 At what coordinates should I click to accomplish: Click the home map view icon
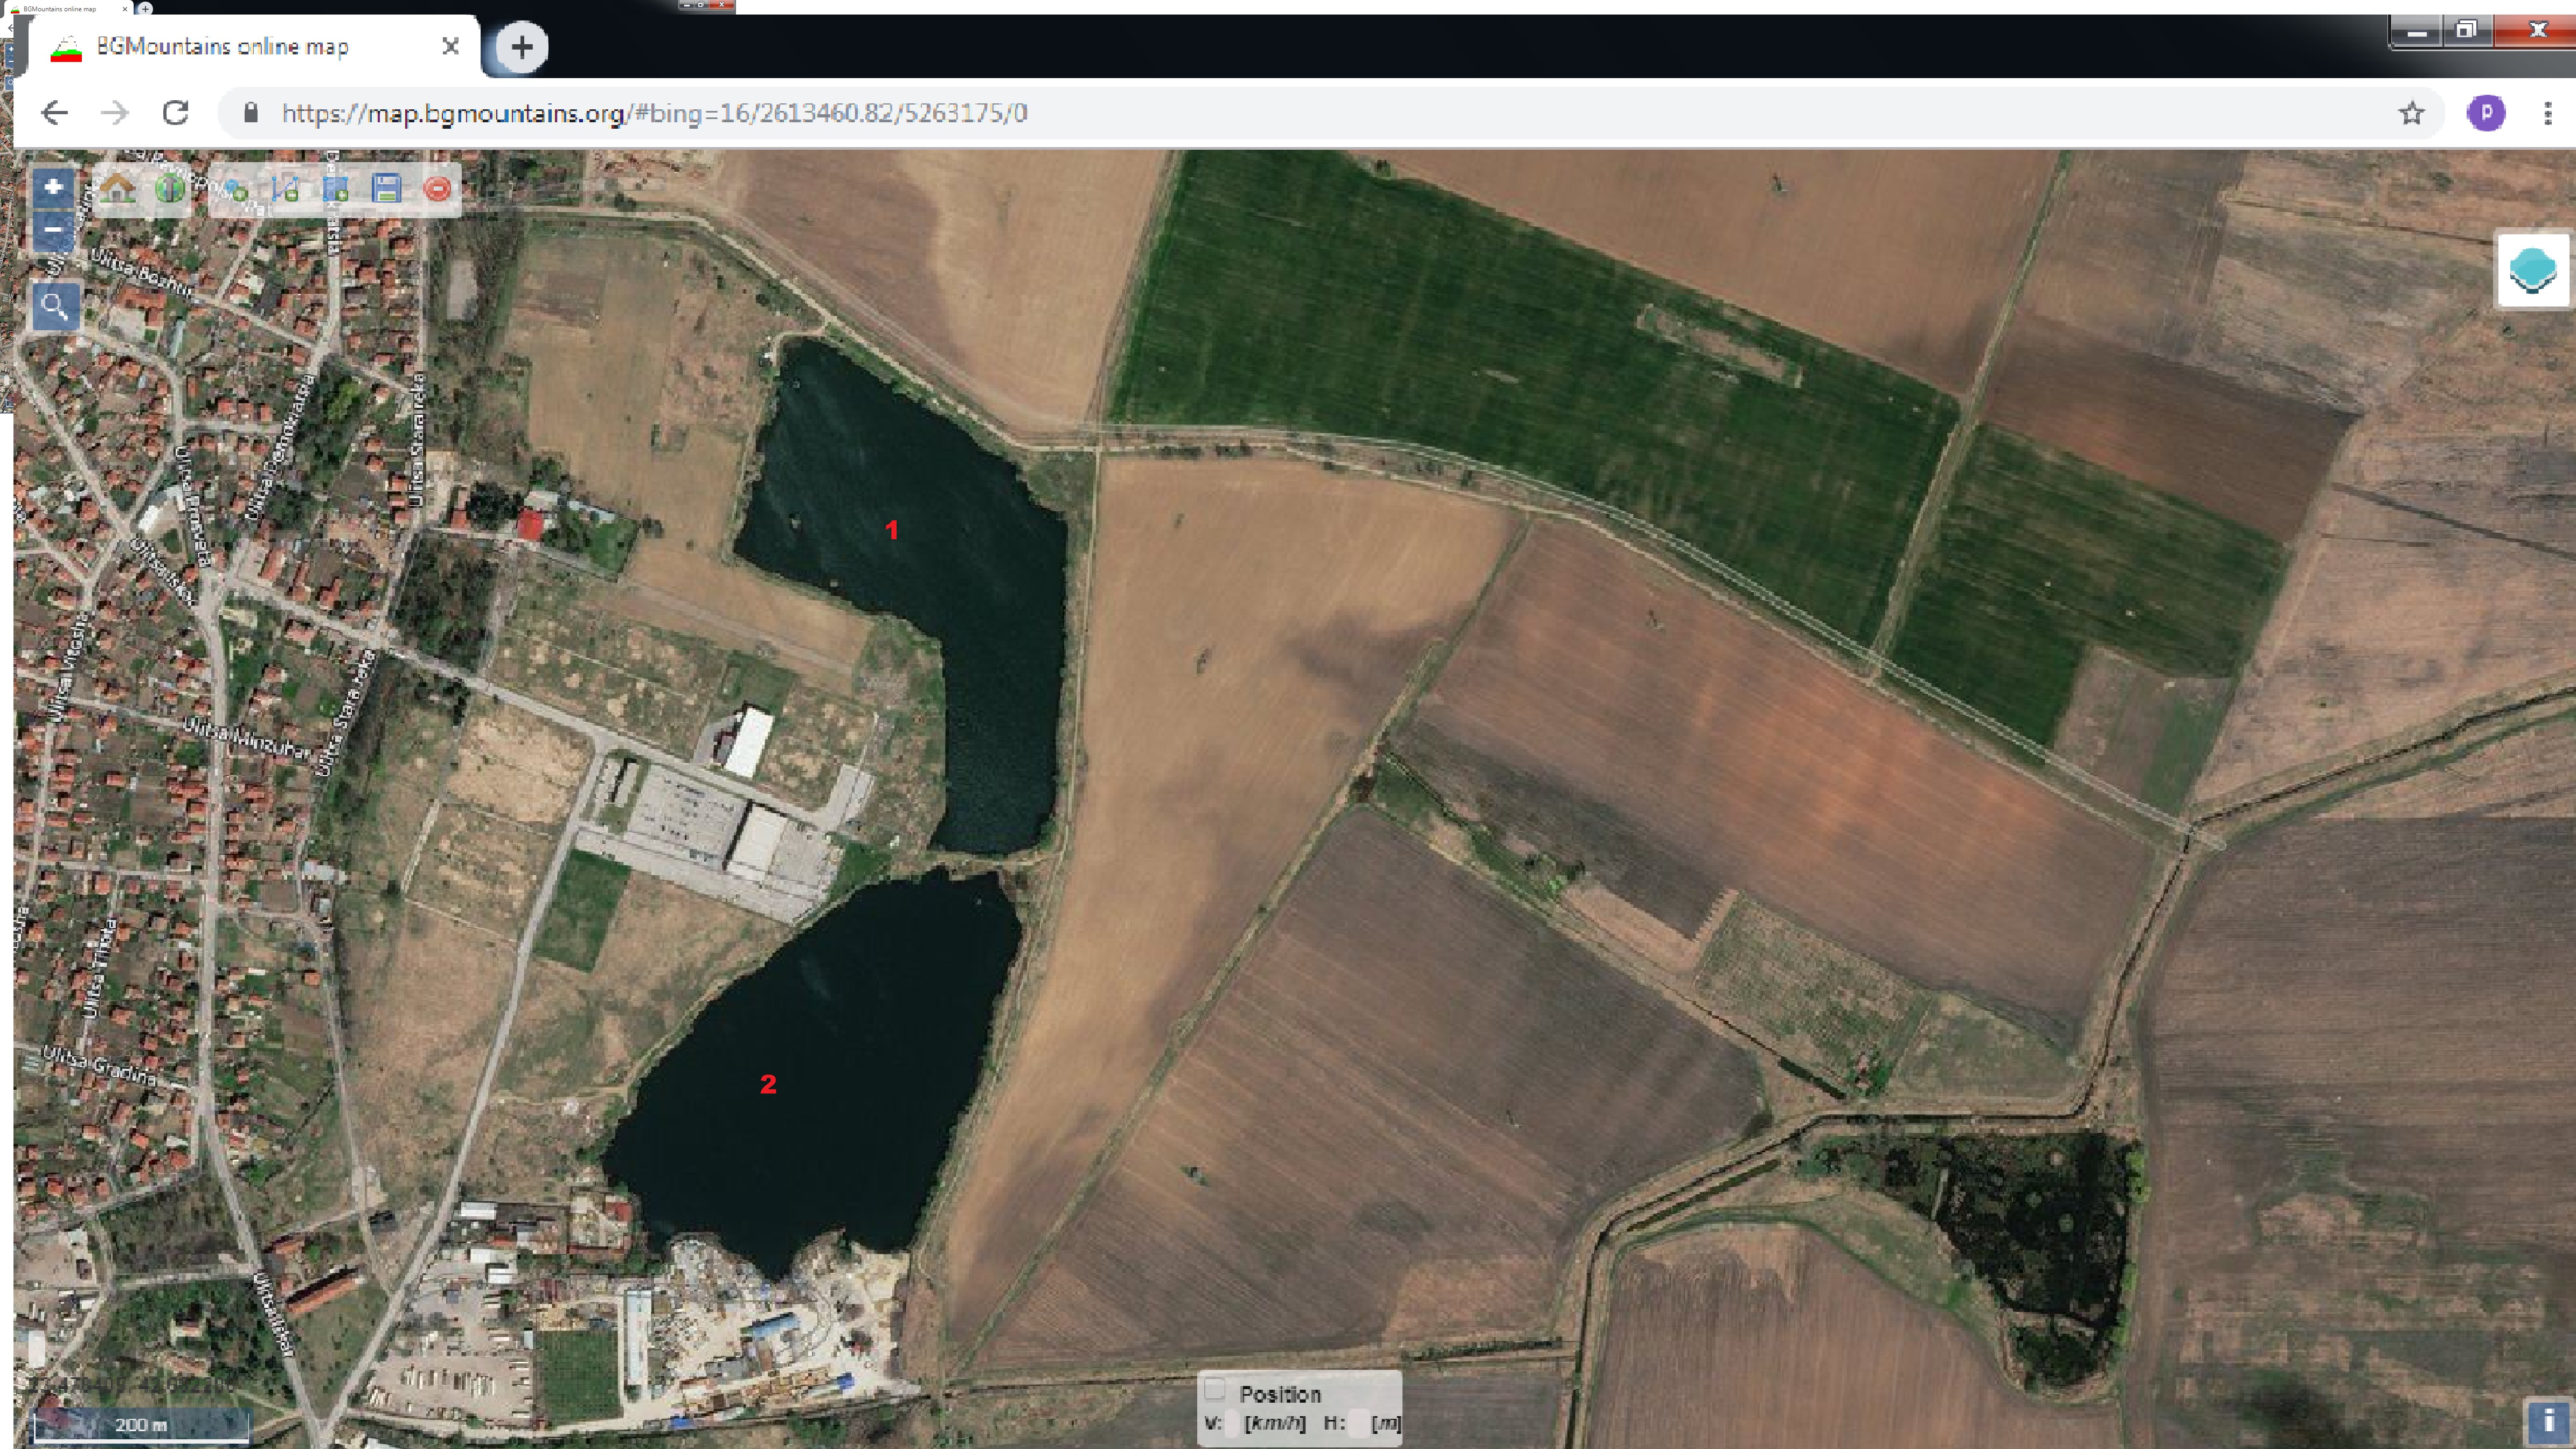[118, 188]
